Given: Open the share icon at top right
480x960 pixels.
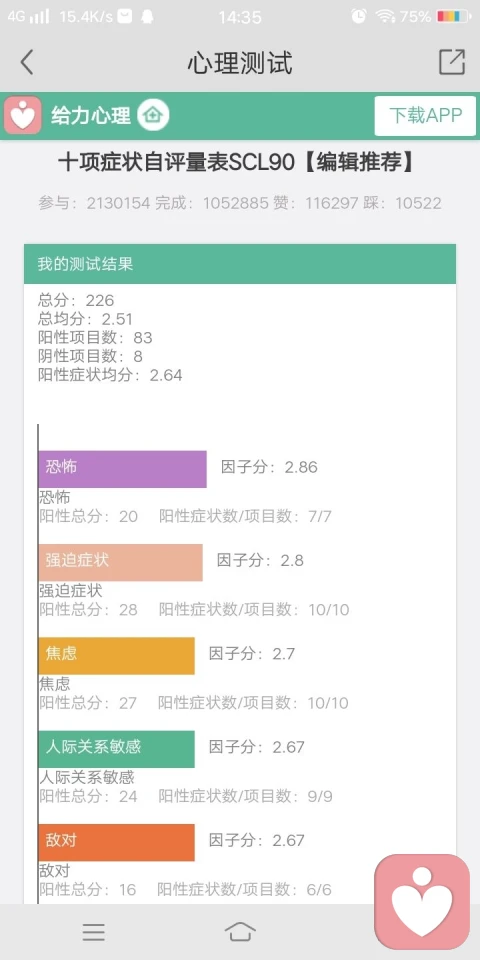Looking at the screenshot, I should 452,62.
